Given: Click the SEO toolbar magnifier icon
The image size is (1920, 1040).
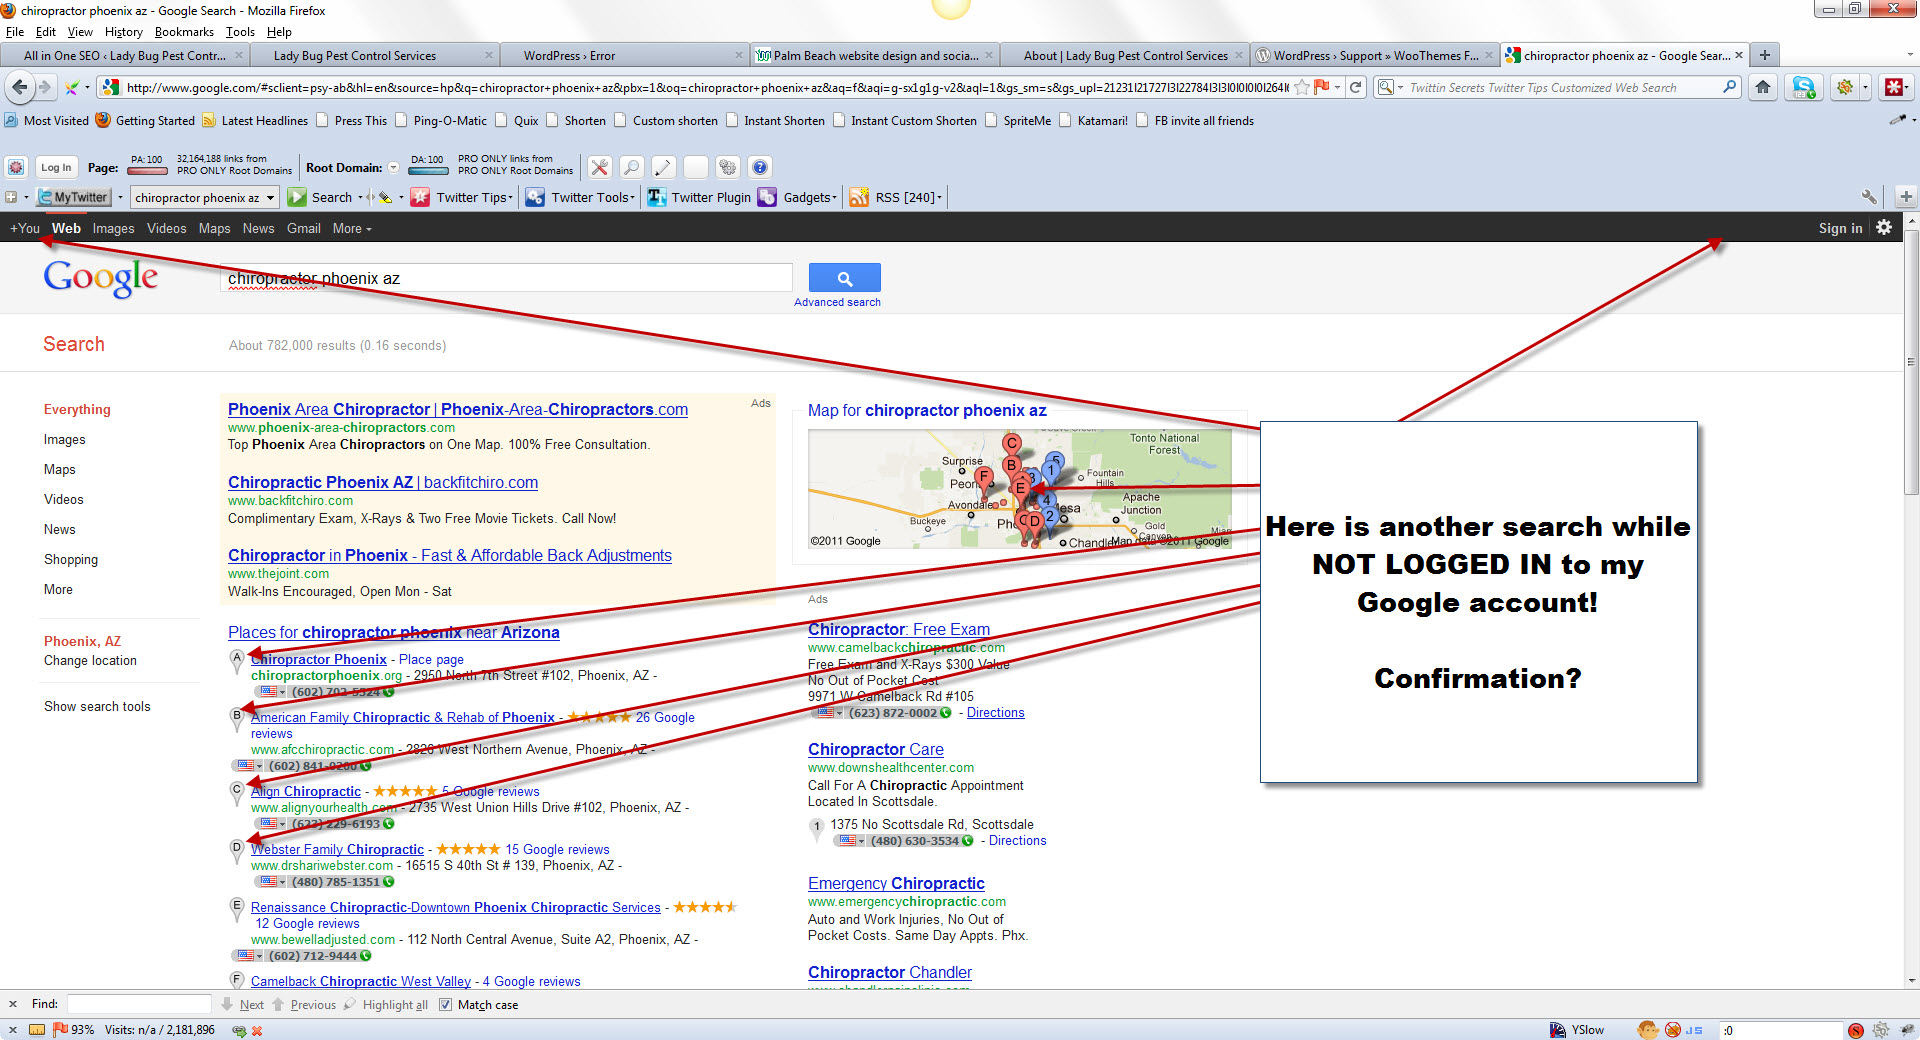Looking at the screenshot, I should (632, 167).
